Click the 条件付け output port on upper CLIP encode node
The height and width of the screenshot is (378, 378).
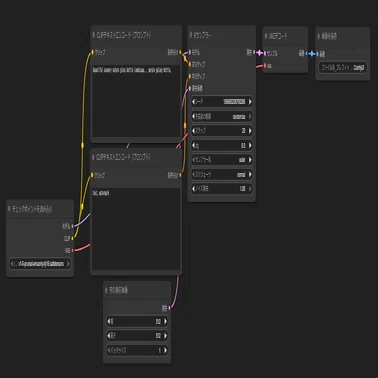tap(180, 52)
